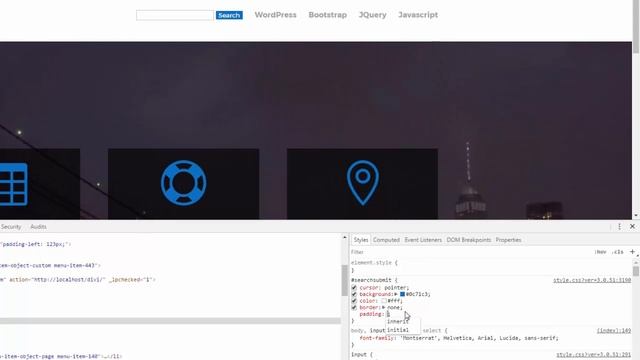The image size is (640, 360).
Task: Click the blue table grid icon
Action: point(13,184)
